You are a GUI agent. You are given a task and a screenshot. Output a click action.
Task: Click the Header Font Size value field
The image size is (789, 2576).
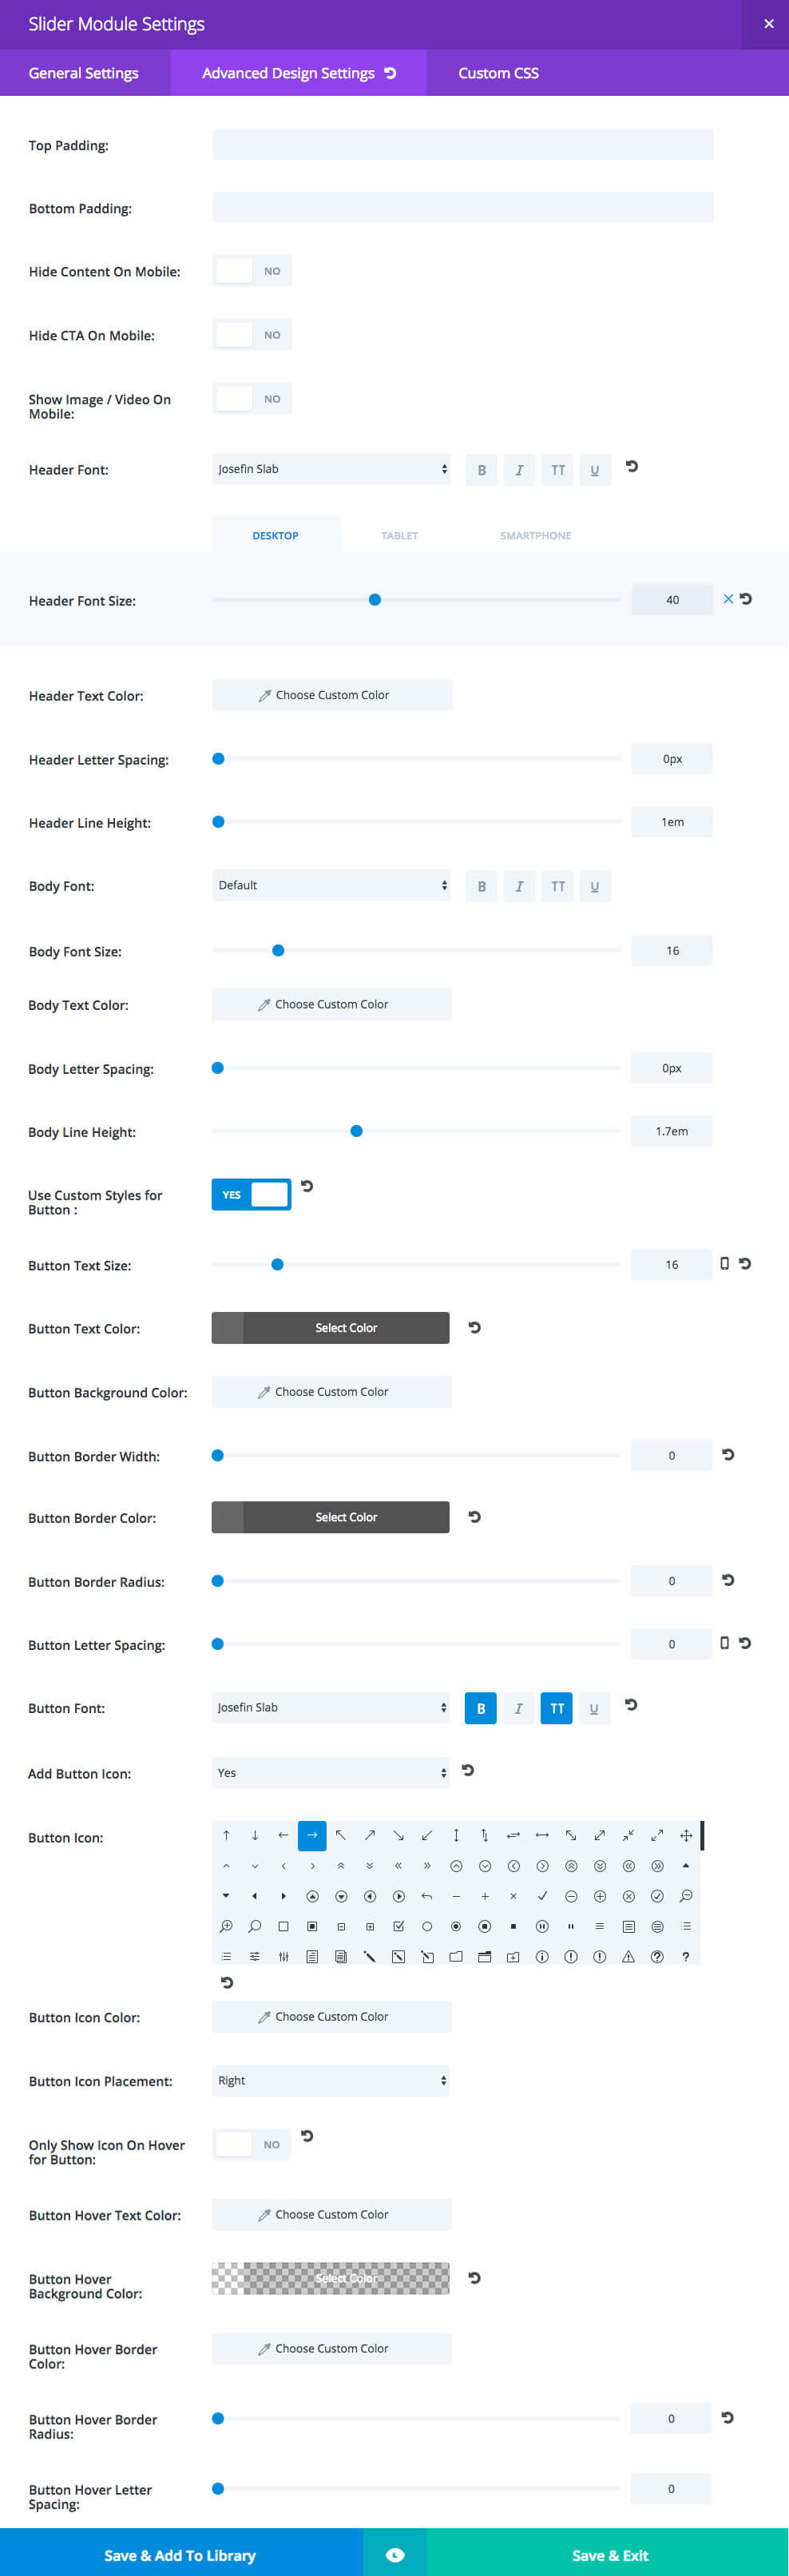pyautogui.click(x=671, y=599)
